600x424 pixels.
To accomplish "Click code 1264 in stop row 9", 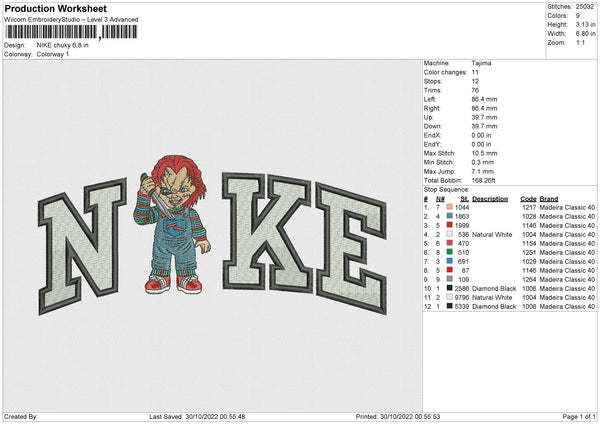I will 529,279.
